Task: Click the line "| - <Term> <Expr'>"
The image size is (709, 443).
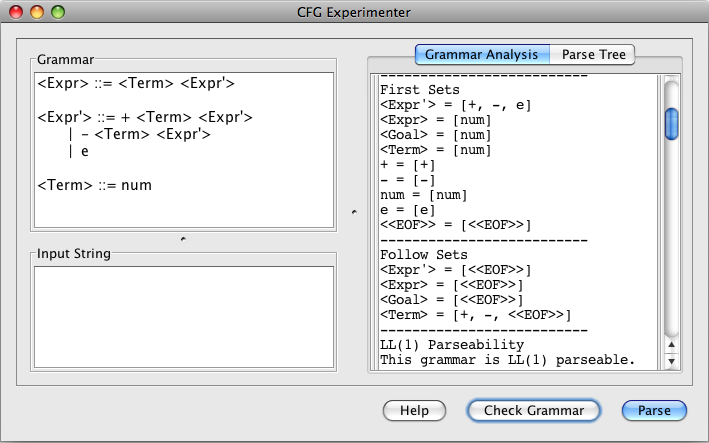Action: 140,134
